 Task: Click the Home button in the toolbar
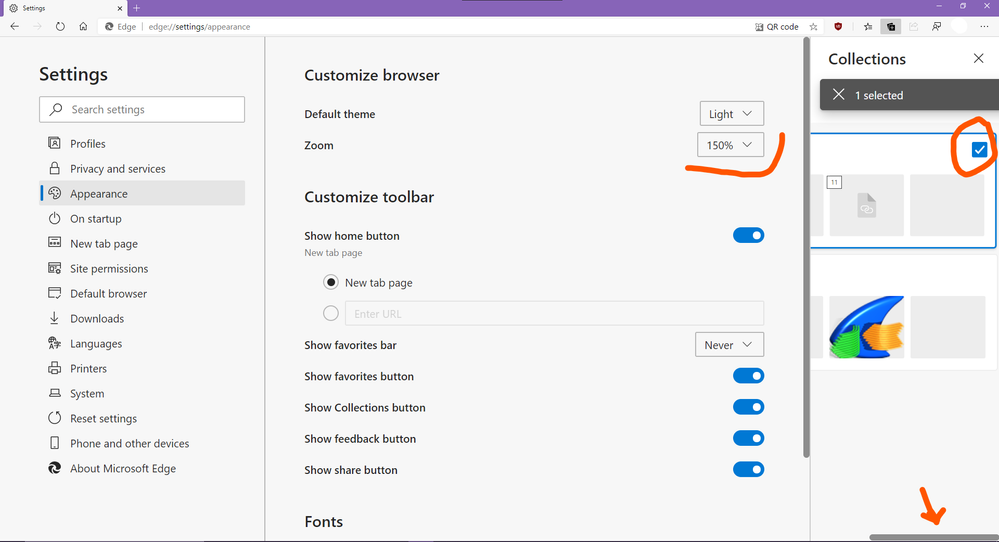click(83, 27)
